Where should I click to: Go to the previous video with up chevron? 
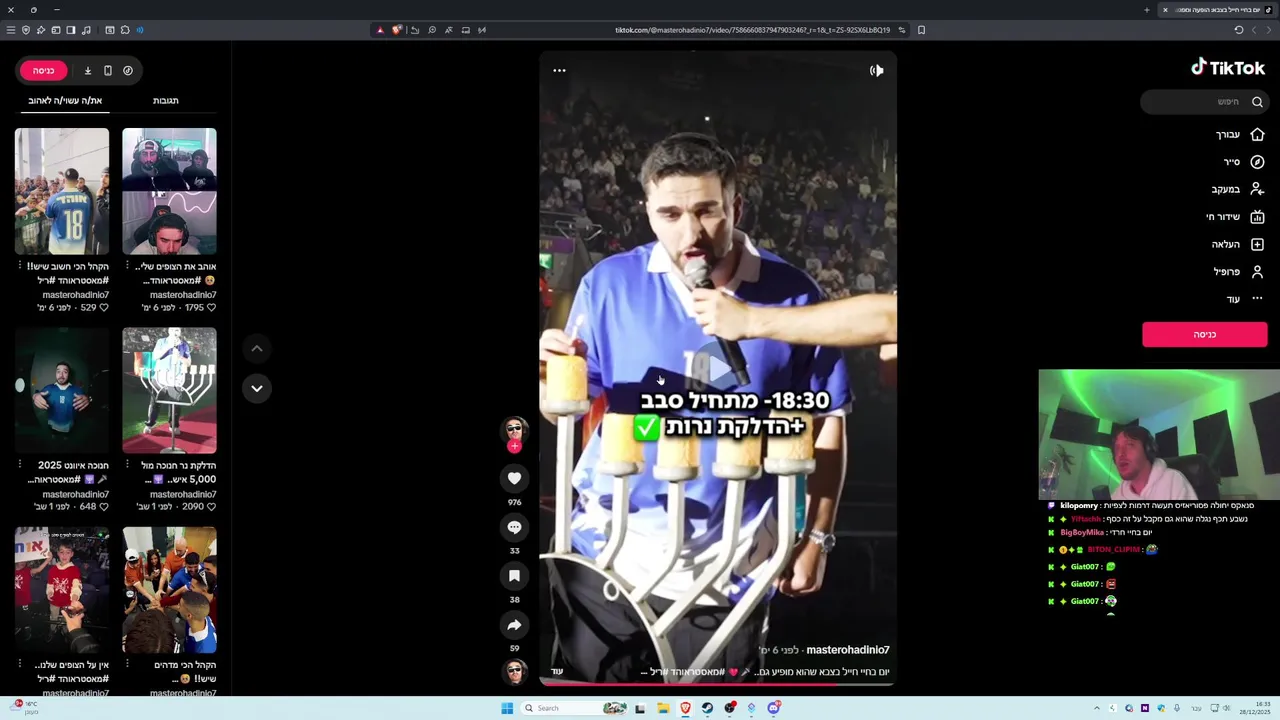tap(257, 348)
